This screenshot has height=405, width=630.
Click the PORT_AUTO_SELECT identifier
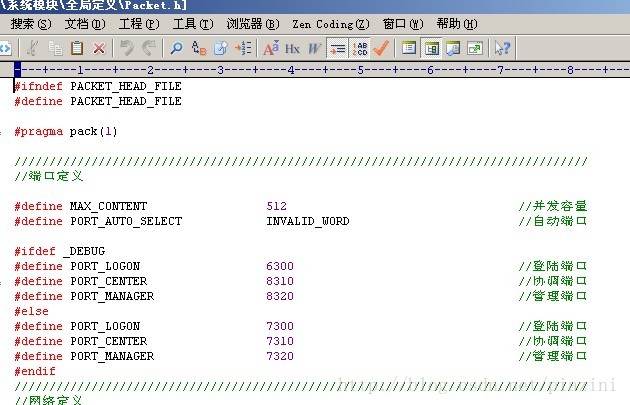tap(126, 221)
